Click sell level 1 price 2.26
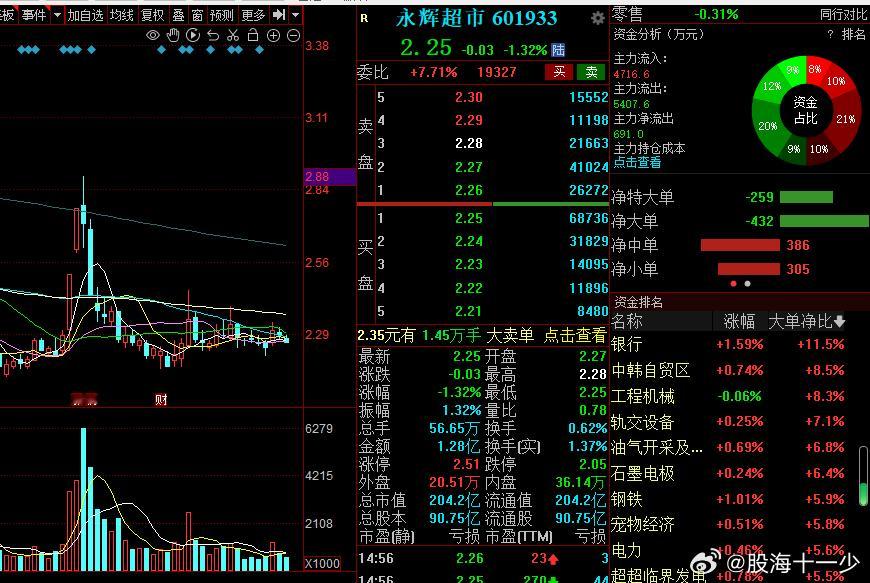870x583 pixels. 469,190
